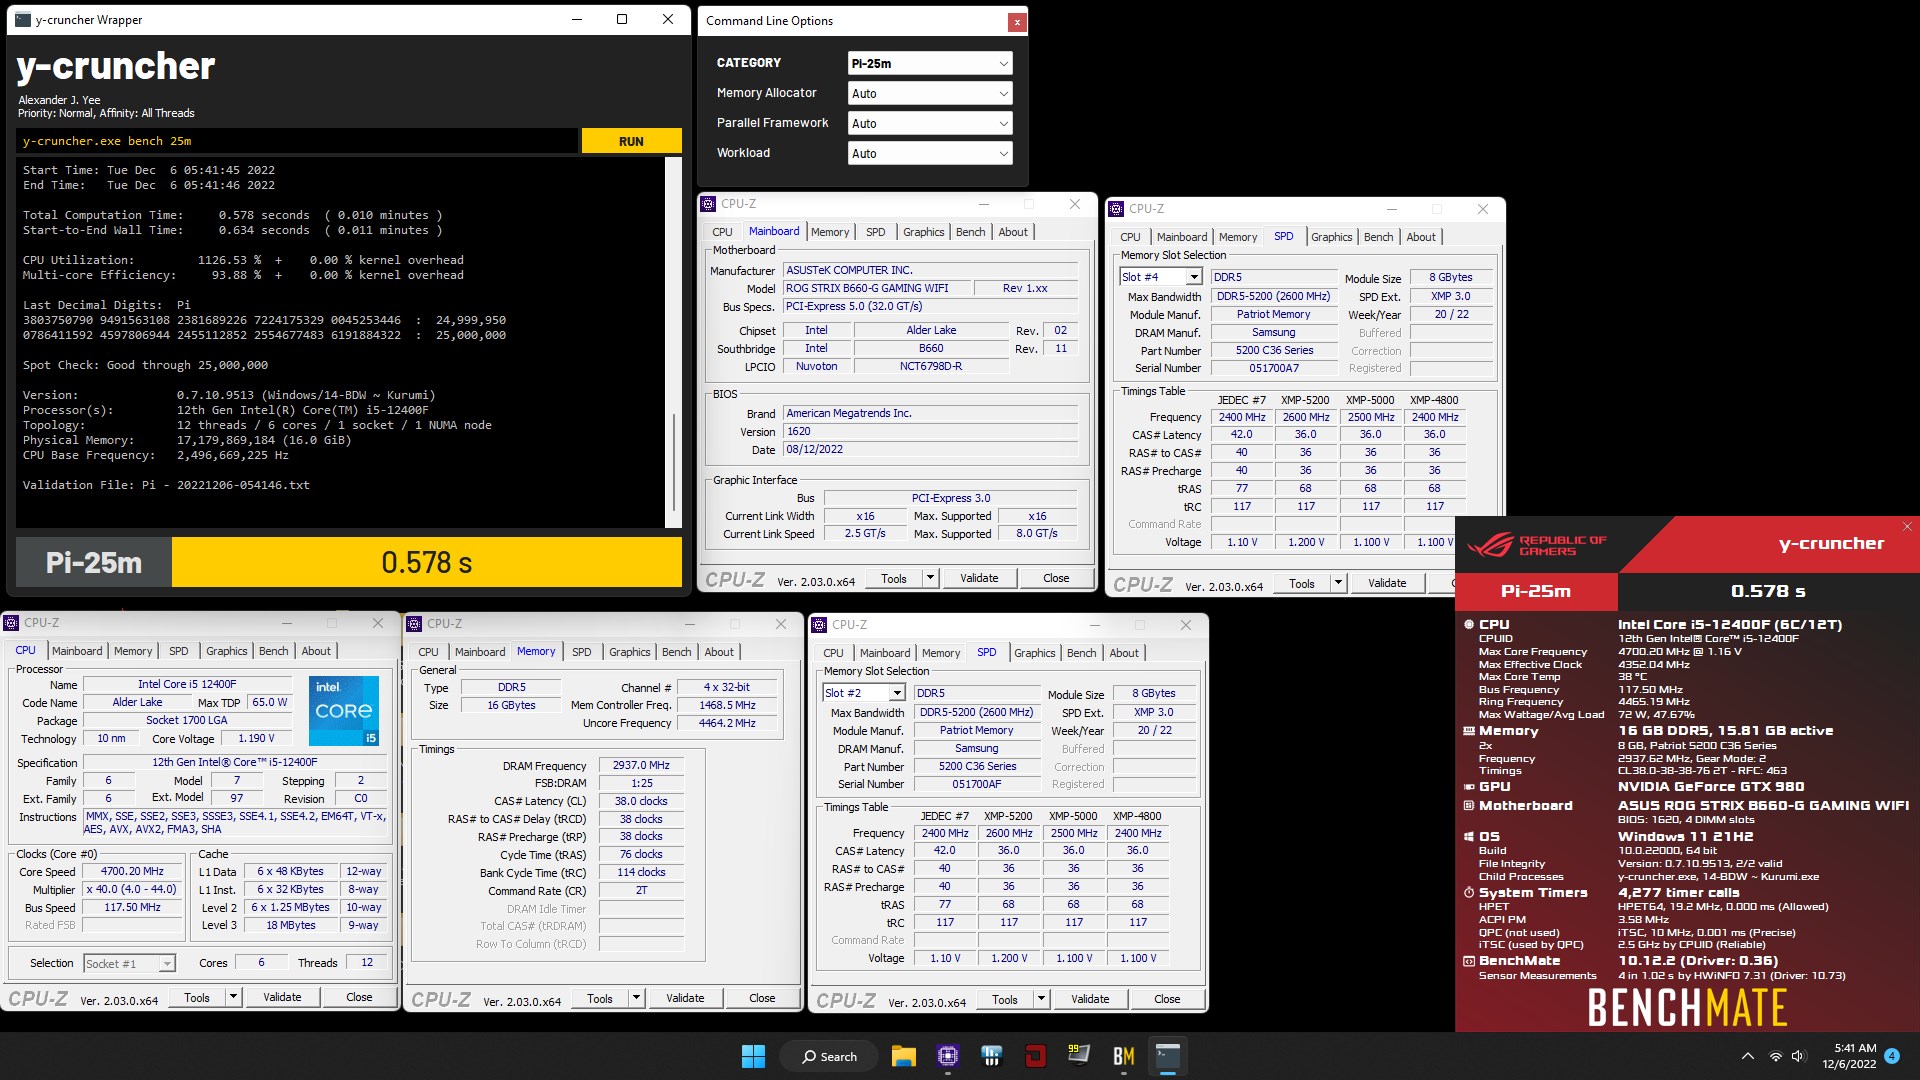
Task: Click the Republic of Gamers logo
Action: pyautogui.click(x=1537, y=545)
